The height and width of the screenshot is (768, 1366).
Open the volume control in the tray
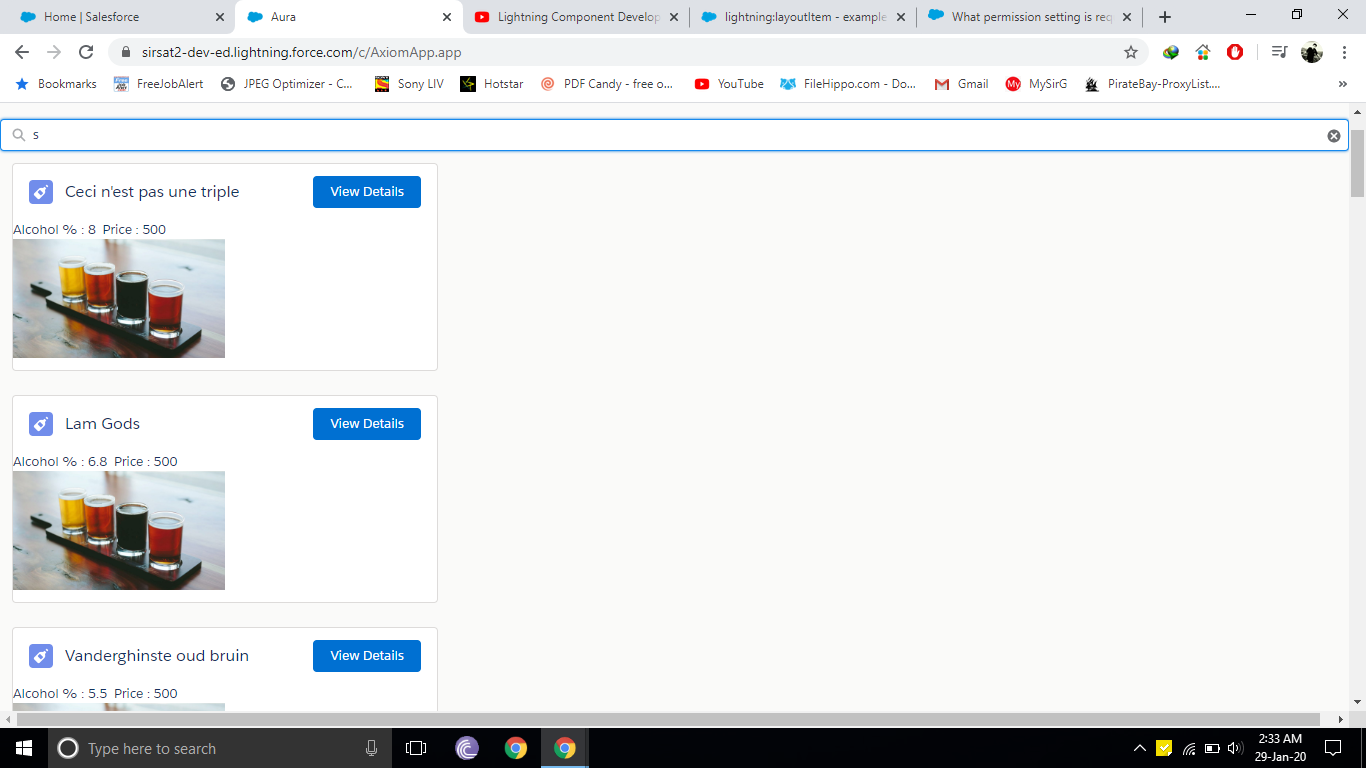1235,748
